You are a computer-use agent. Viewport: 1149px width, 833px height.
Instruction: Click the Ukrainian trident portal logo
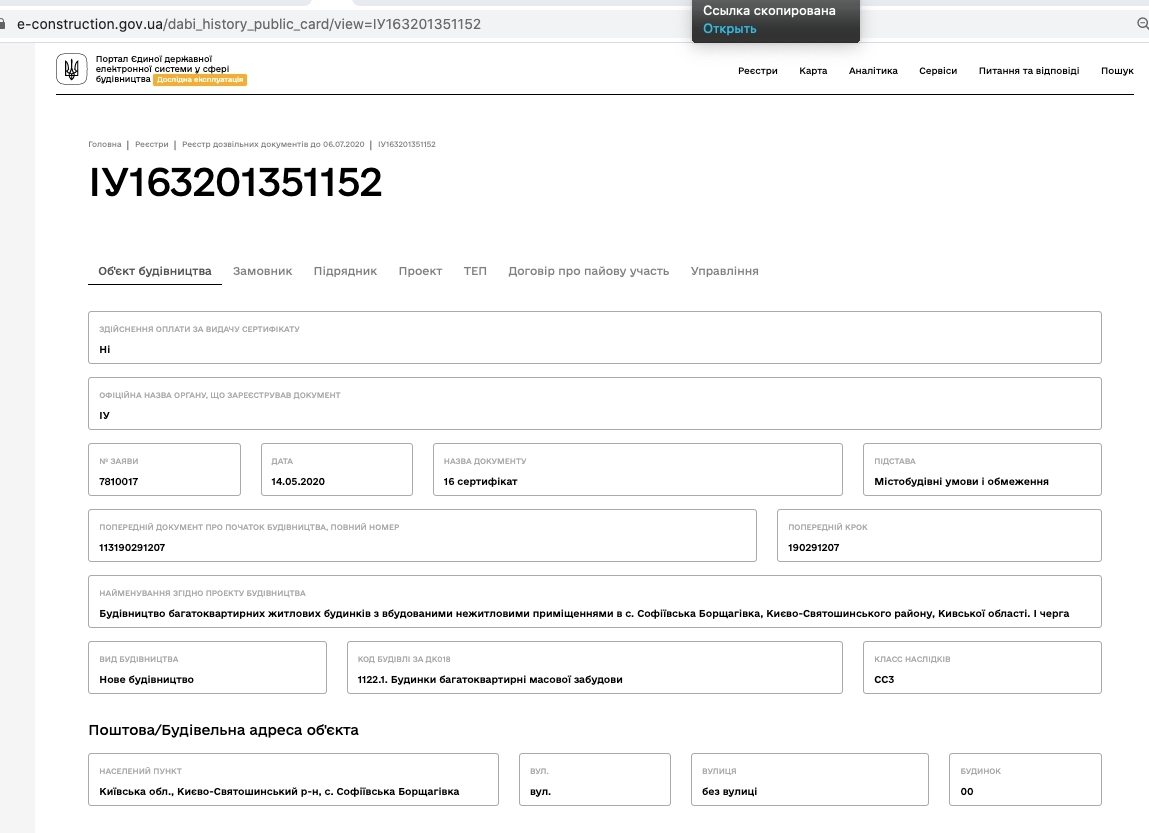coord(72,70)
